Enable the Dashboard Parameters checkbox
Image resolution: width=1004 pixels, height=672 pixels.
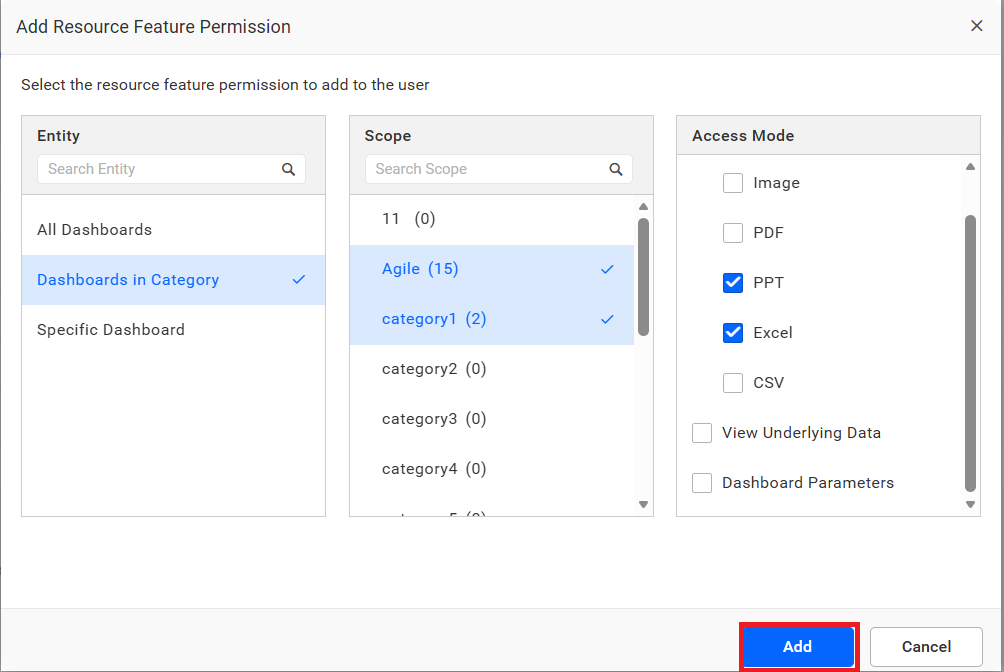tap(701, 482)
